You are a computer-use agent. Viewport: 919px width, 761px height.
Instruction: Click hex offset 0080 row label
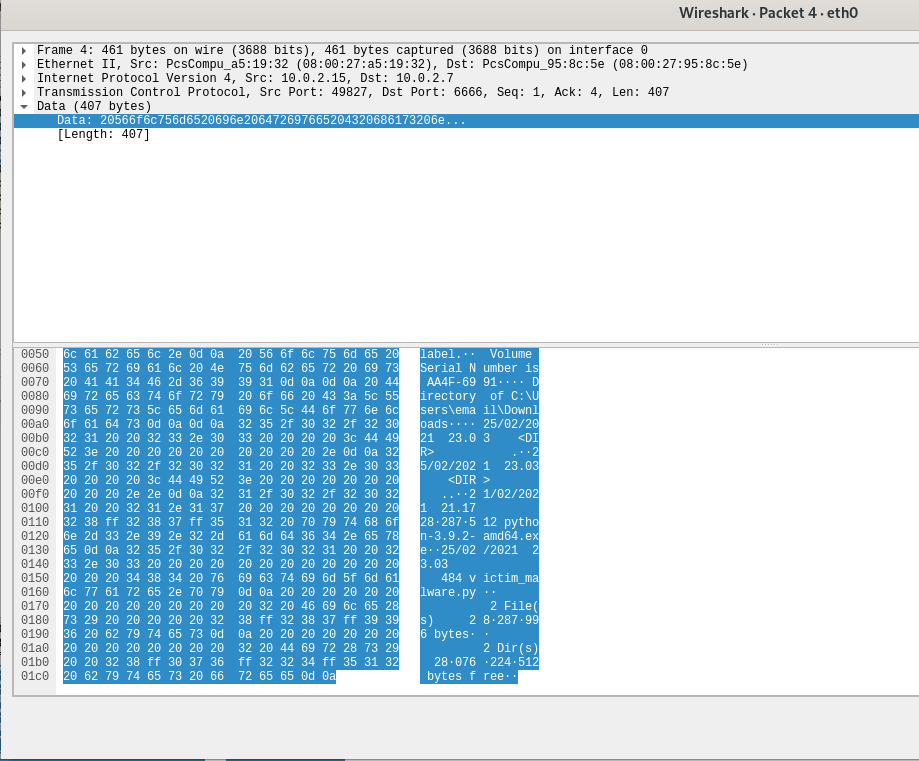[35, 397]
